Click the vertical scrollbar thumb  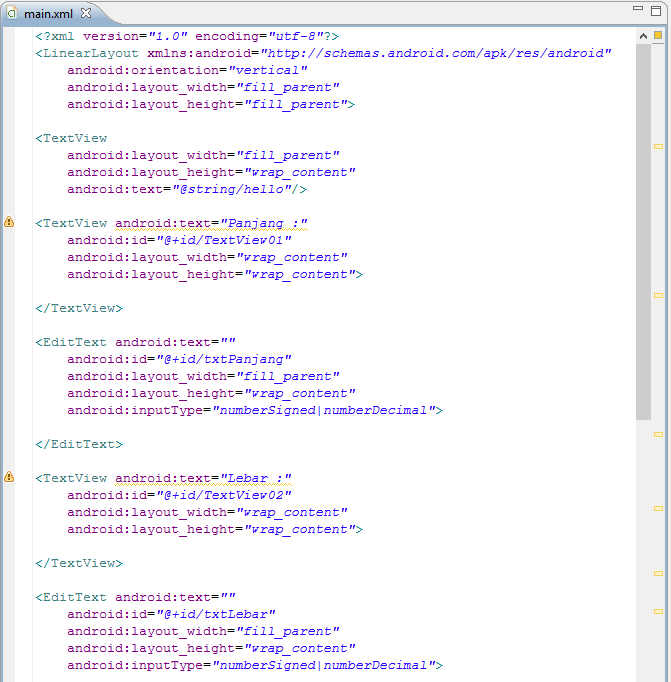pyautogui.click(x=643, y=232)
